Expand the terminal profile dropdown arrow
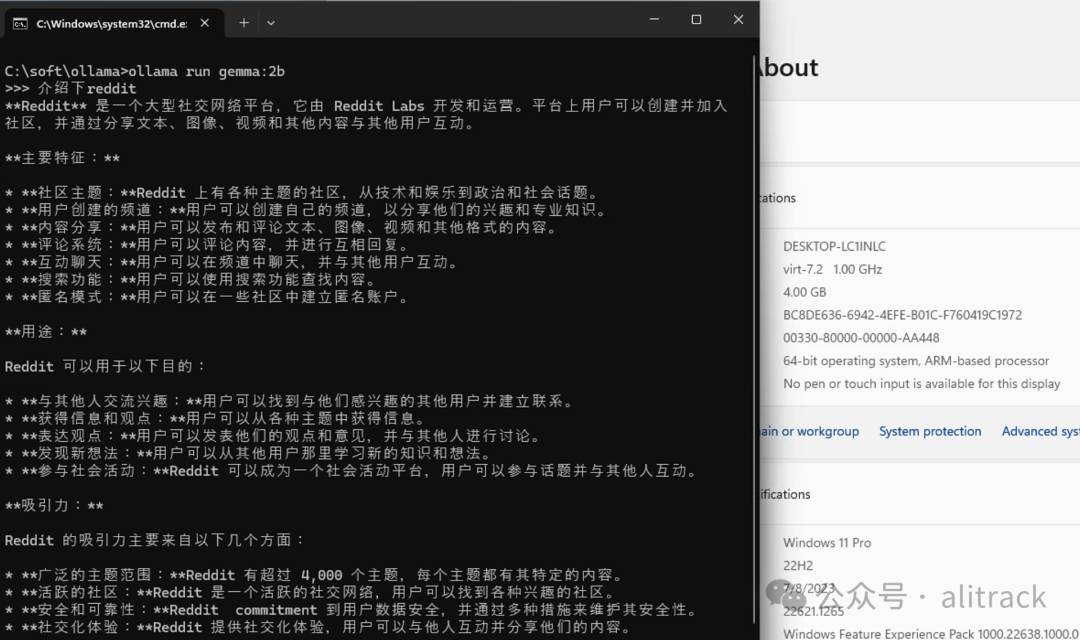The width and height of the screenshot is (1080, 640). tap(271, 23)
